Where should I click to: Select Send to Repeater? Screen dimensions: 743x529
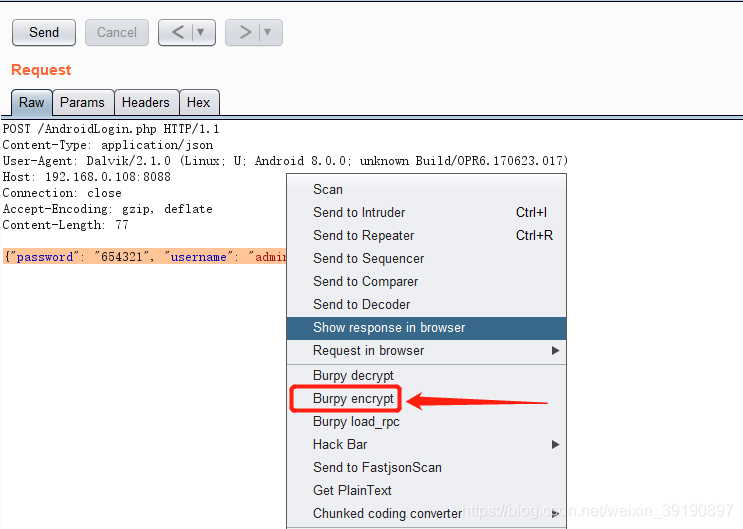(x=426, y=235)
